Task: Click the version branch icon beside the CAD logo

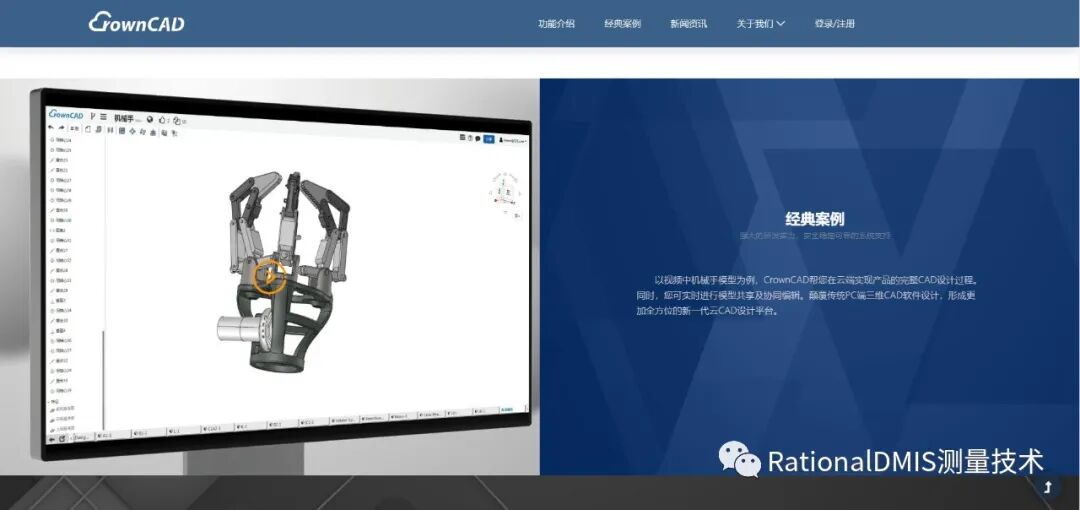Action: click(x=92, y=116)
